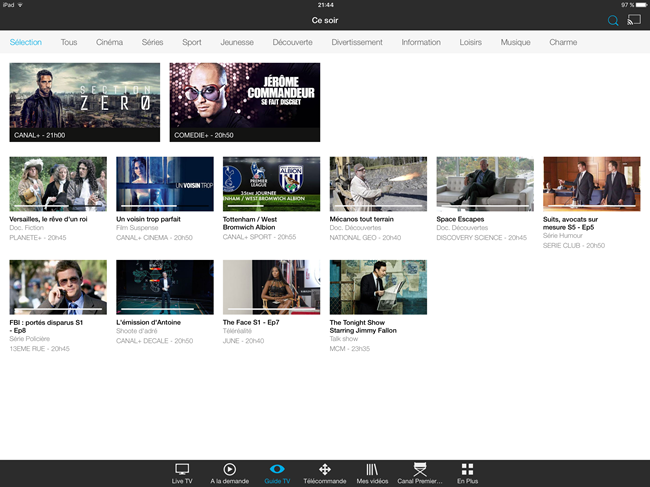Click the COMEDIE+ - 20h50 banner caption
650x487 pixels.
point(204,135)
